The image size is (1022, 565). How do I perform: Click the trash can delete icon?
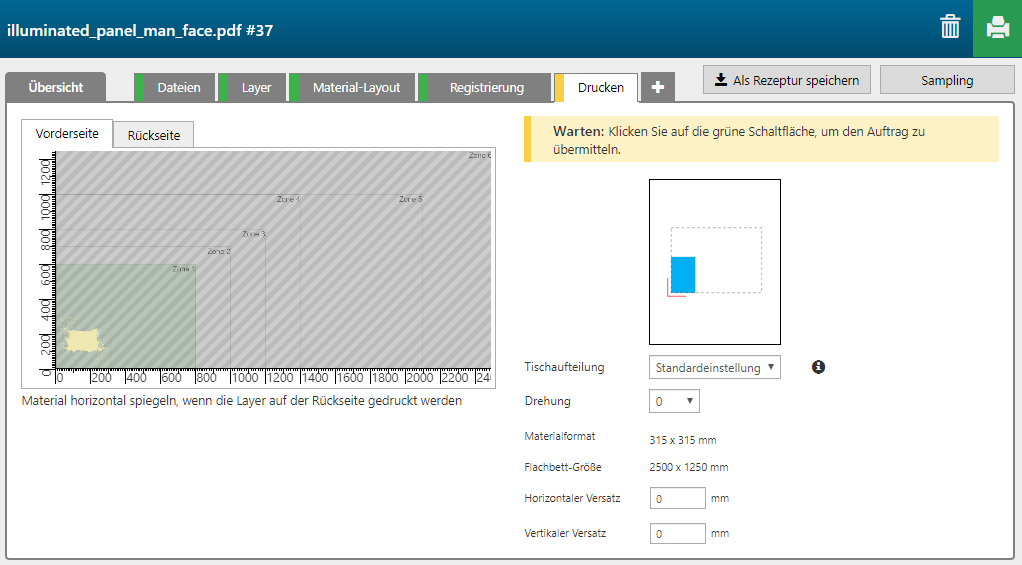tap(950, 28)
